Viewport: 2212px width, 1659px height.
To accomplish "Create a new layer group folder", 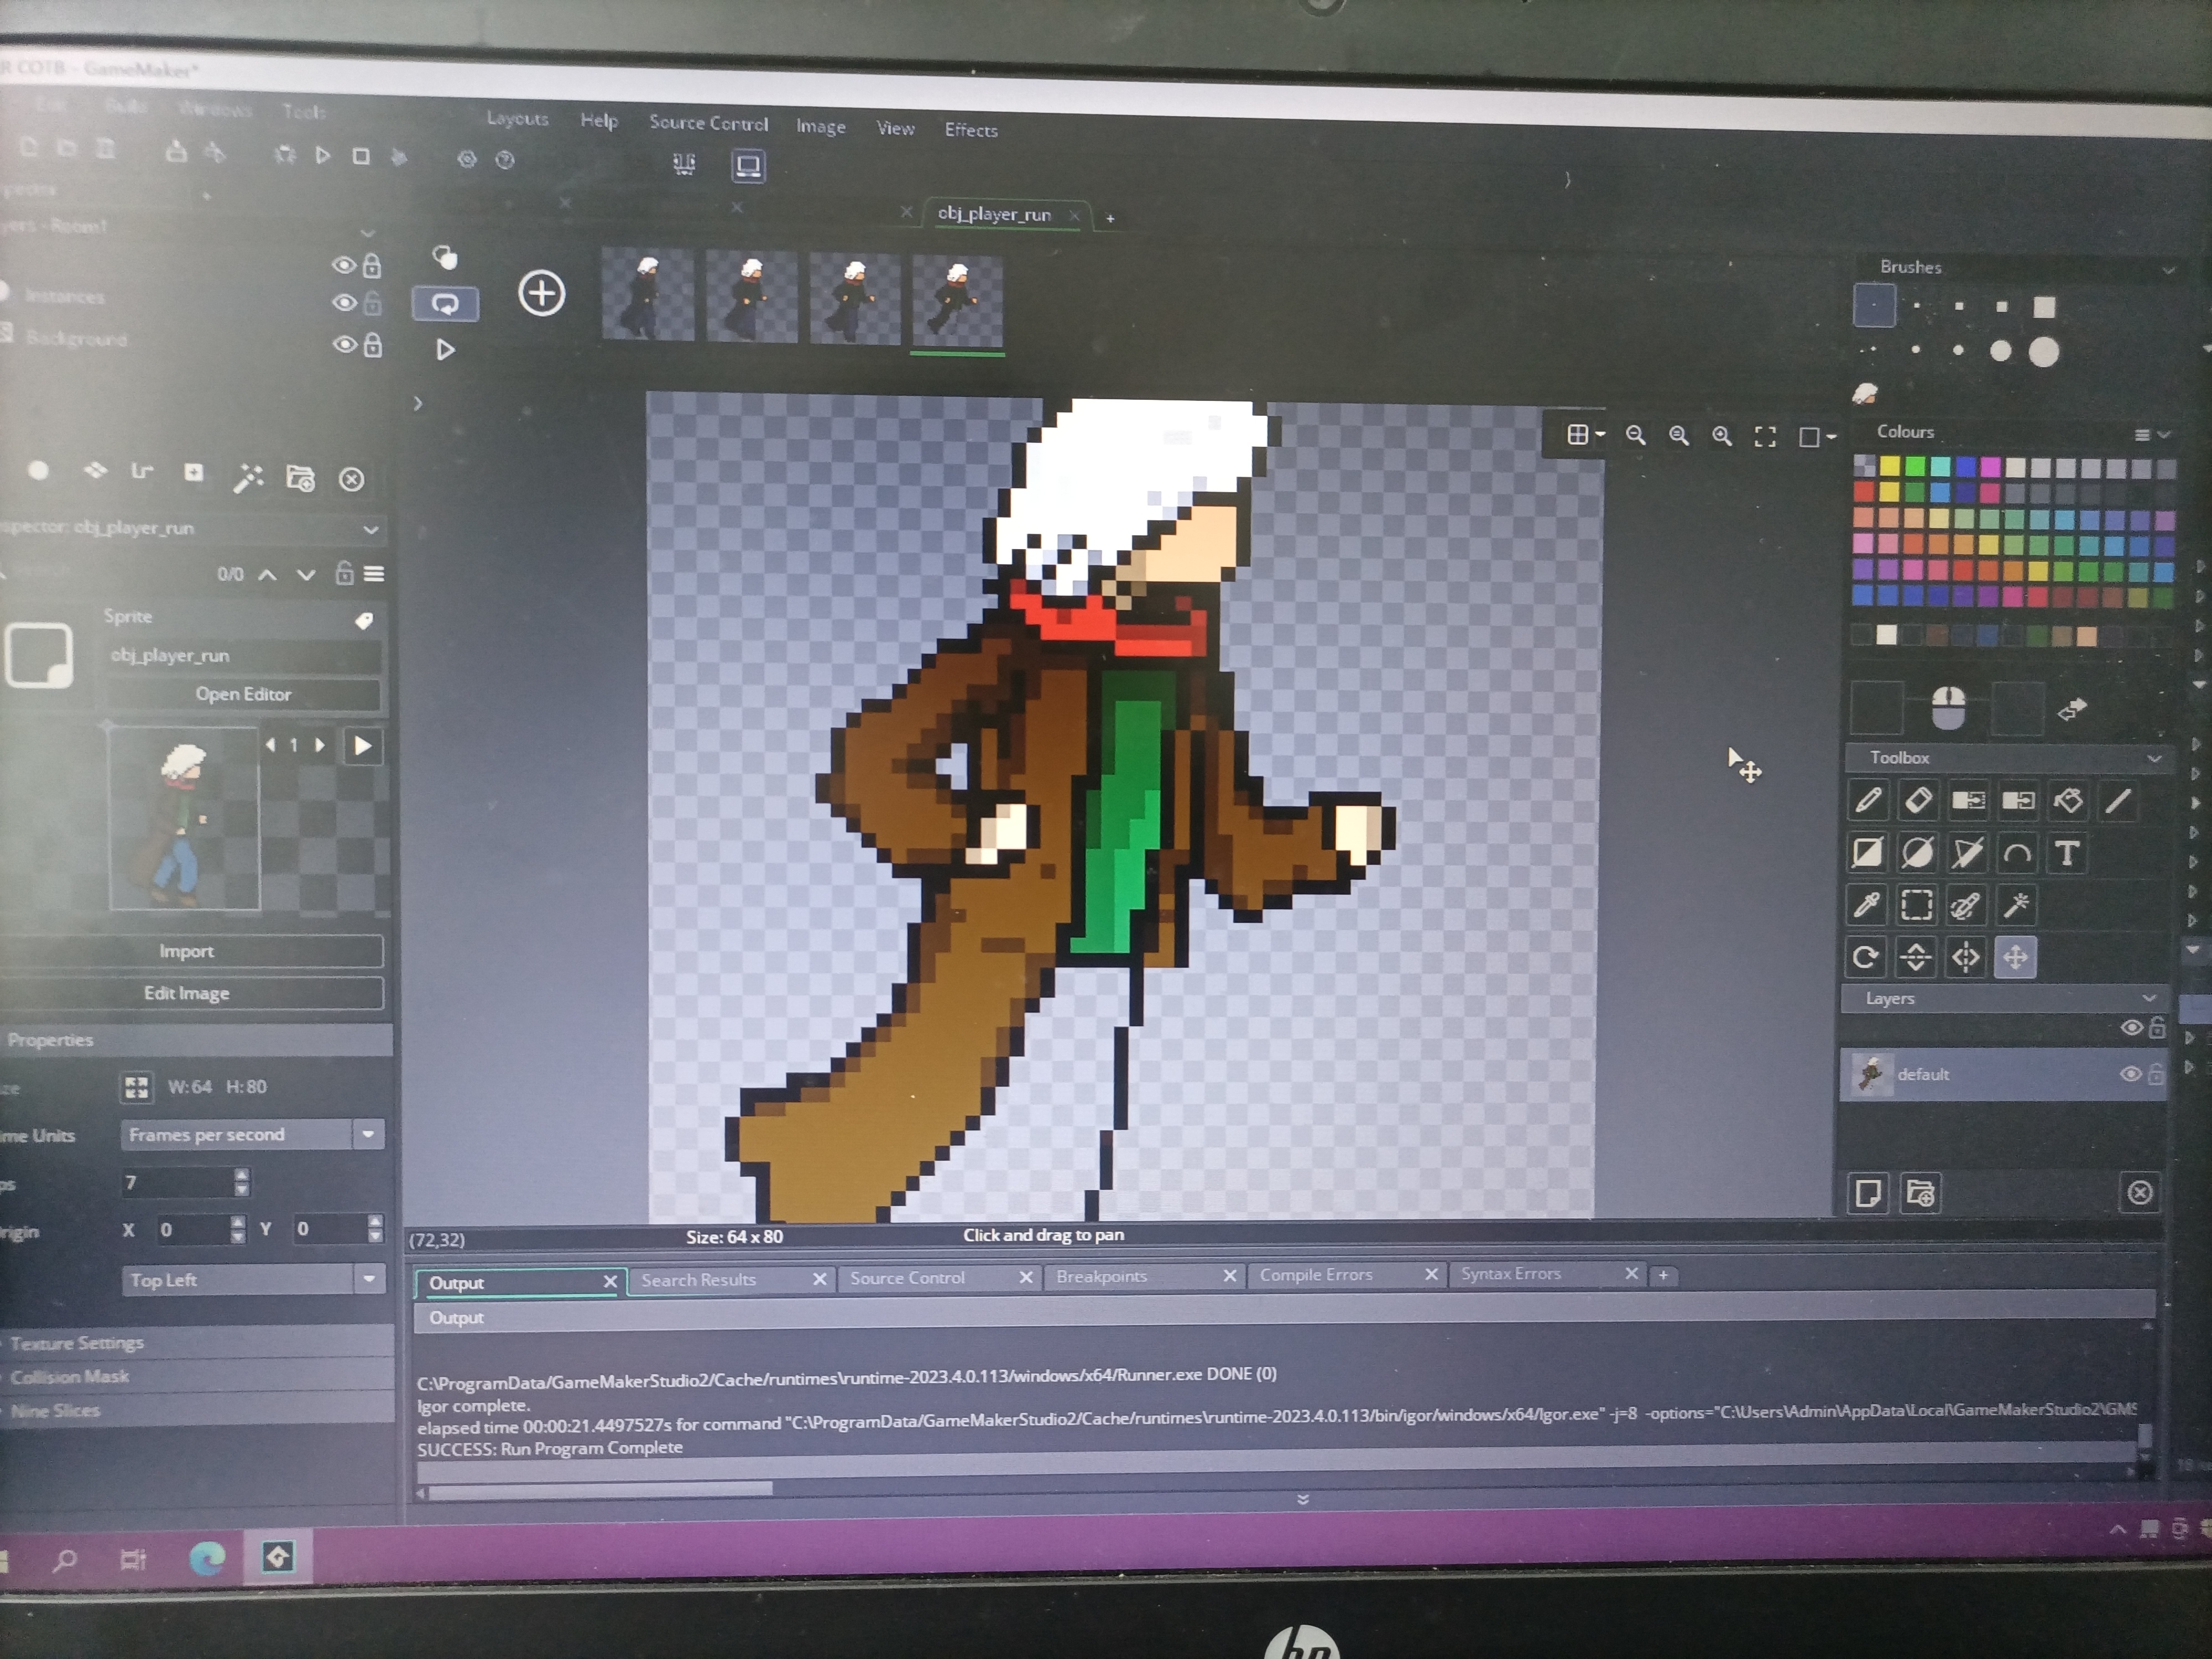I will click(1920, 1193).
